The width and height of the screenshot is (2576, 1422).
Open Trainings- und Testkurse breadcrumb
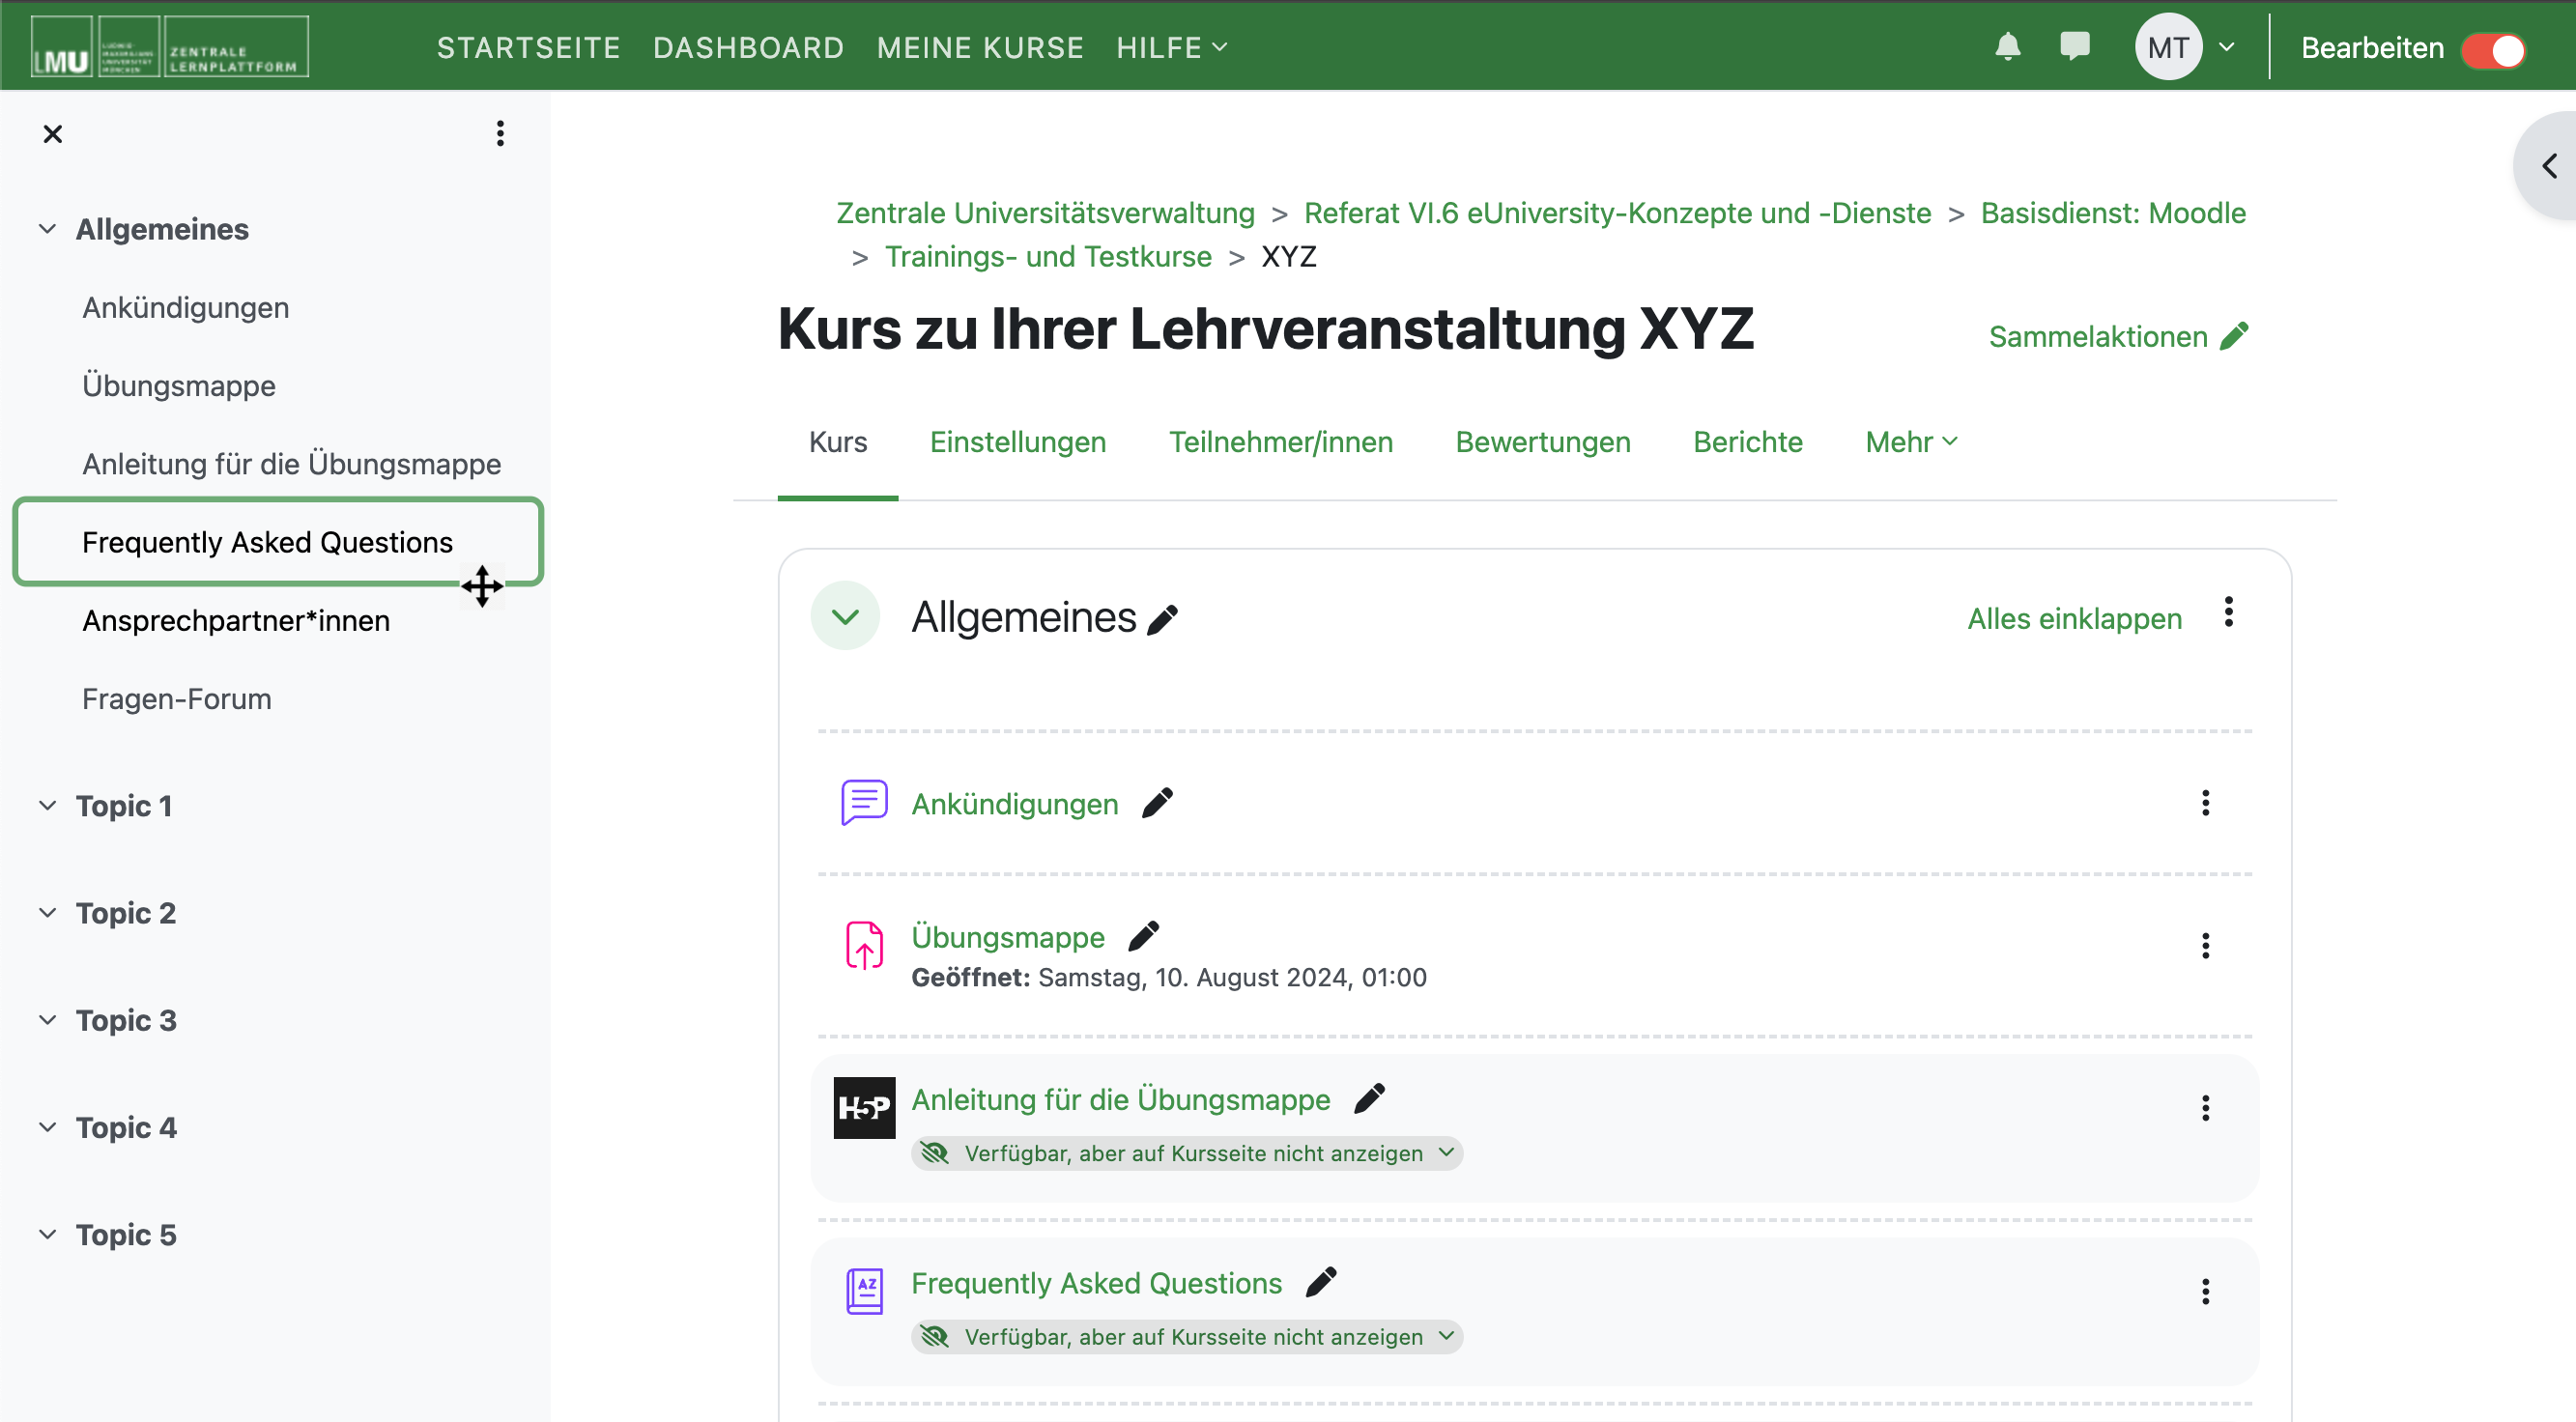(x=1048, y=257)
